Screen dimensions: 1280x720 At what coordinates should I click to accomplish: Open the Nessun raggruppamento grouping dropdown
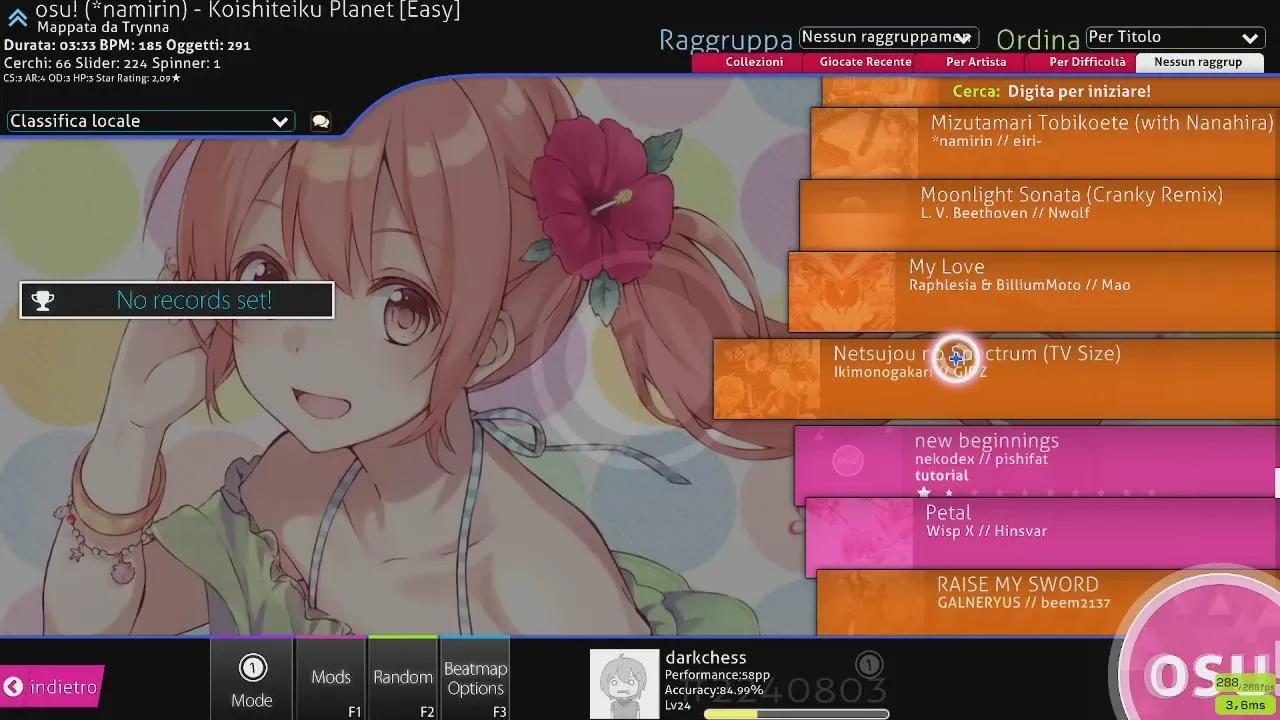click(888, 37)
